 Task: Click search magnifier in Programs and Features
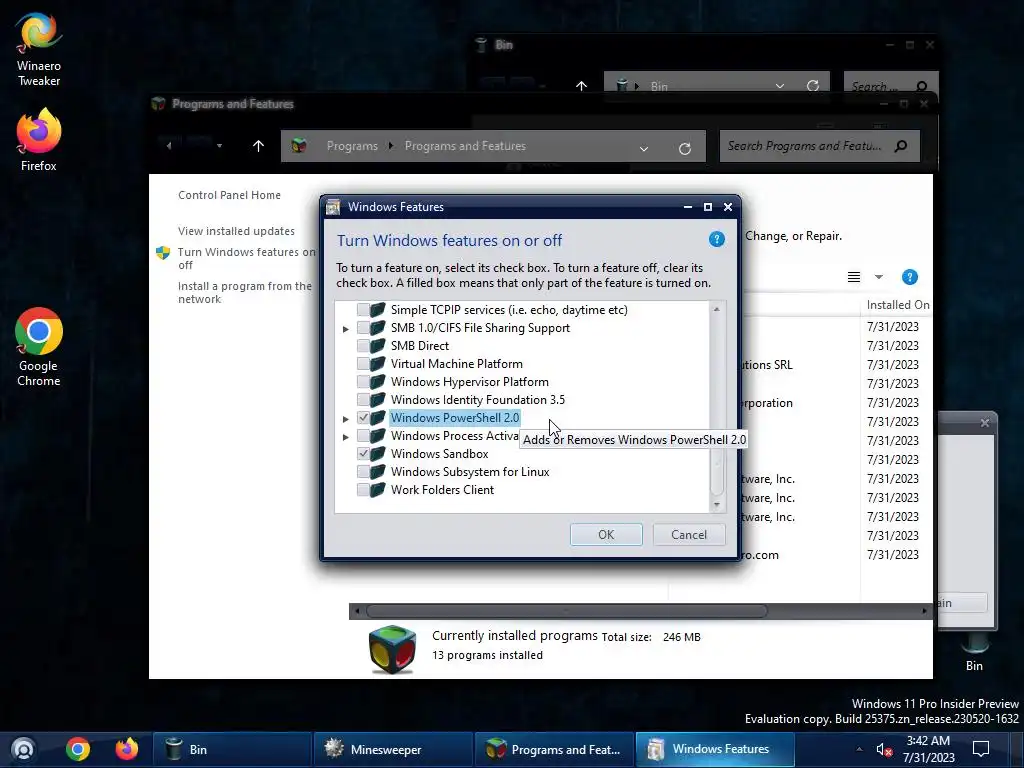coord(901,146)
